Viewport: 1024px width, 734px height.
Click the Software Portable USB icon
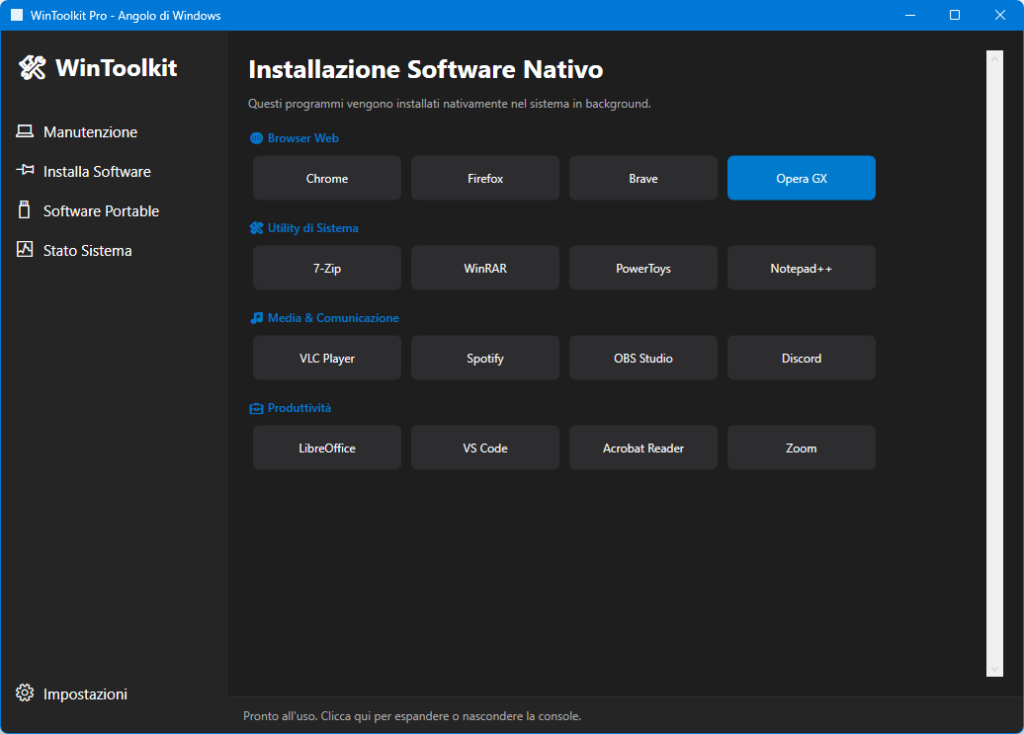[x=24, y=210]
